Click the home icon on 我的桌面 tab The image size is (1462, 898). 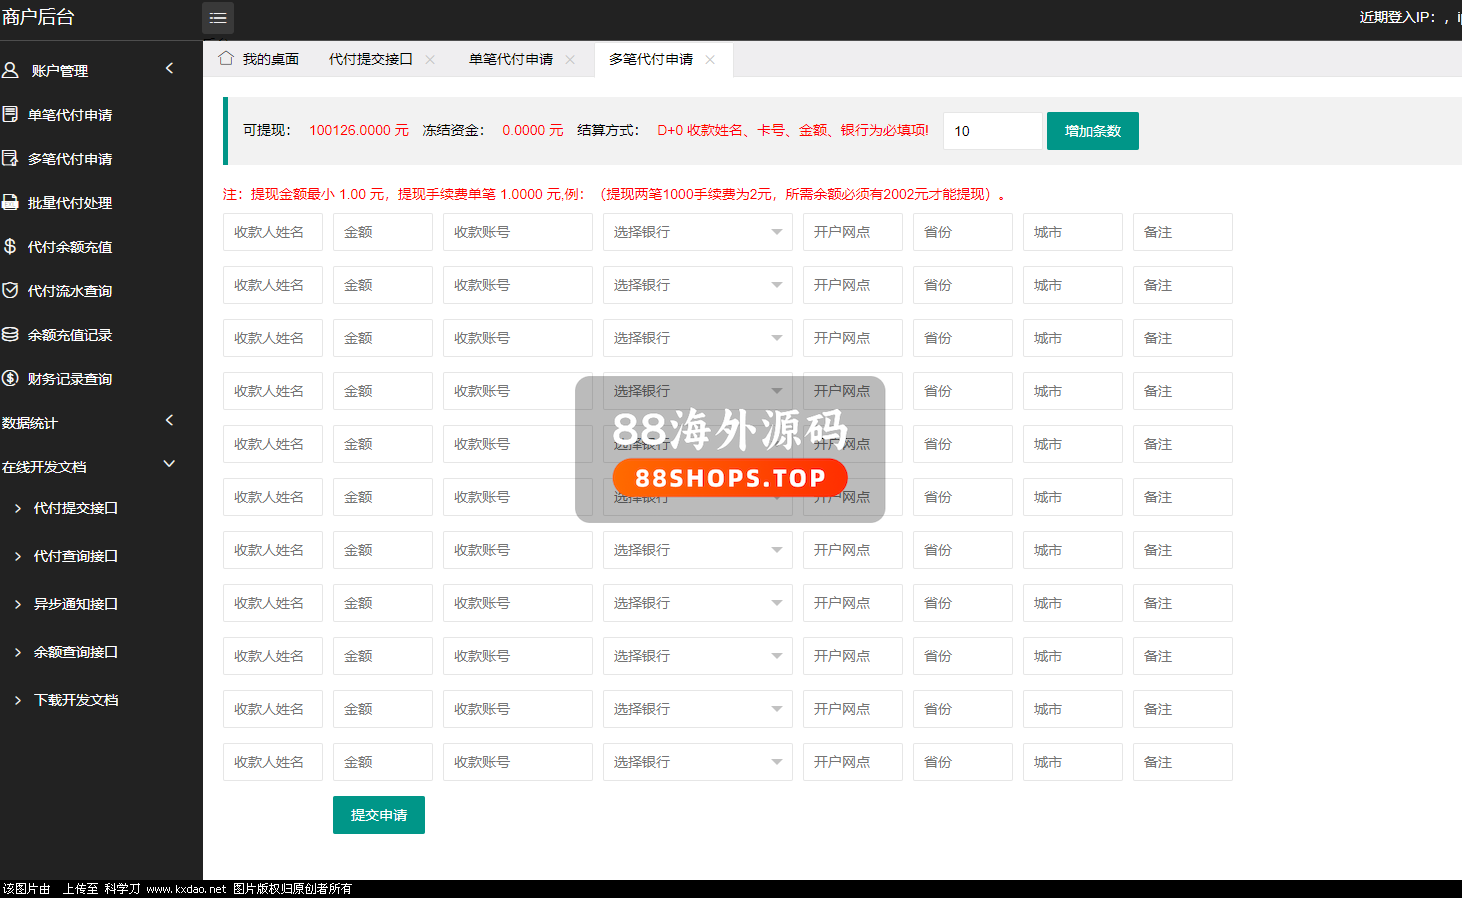tap(226, 58)
